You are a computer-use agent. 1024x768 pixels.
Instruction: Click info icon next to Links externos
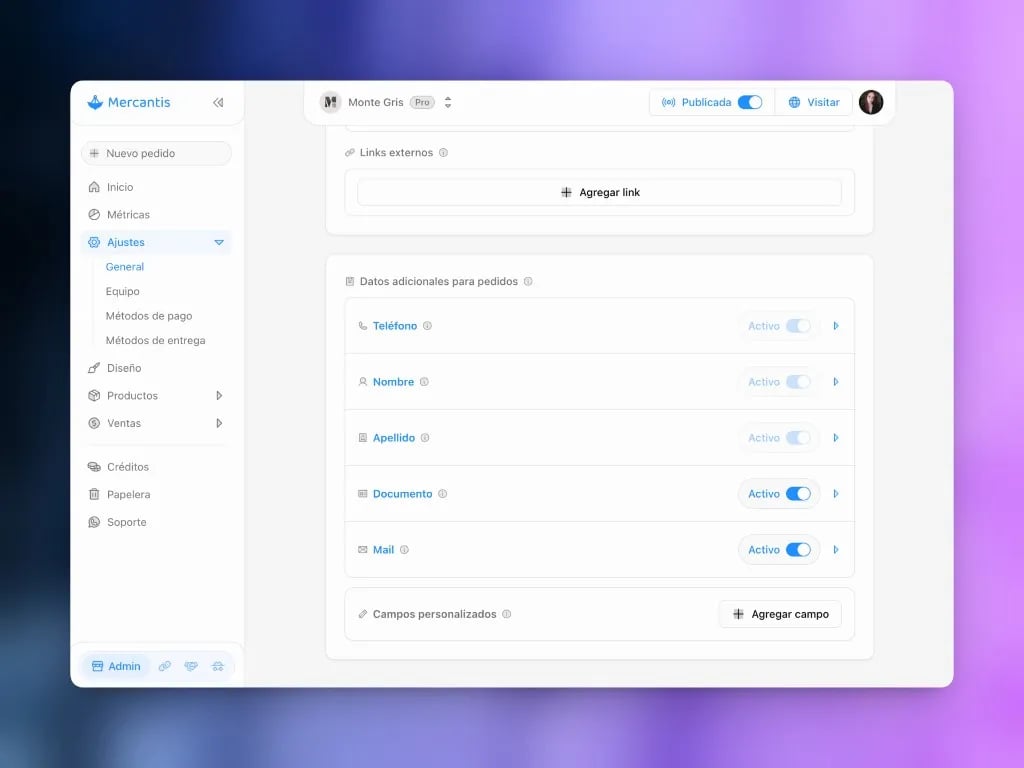pyautogui.click(x=443, y=153)
